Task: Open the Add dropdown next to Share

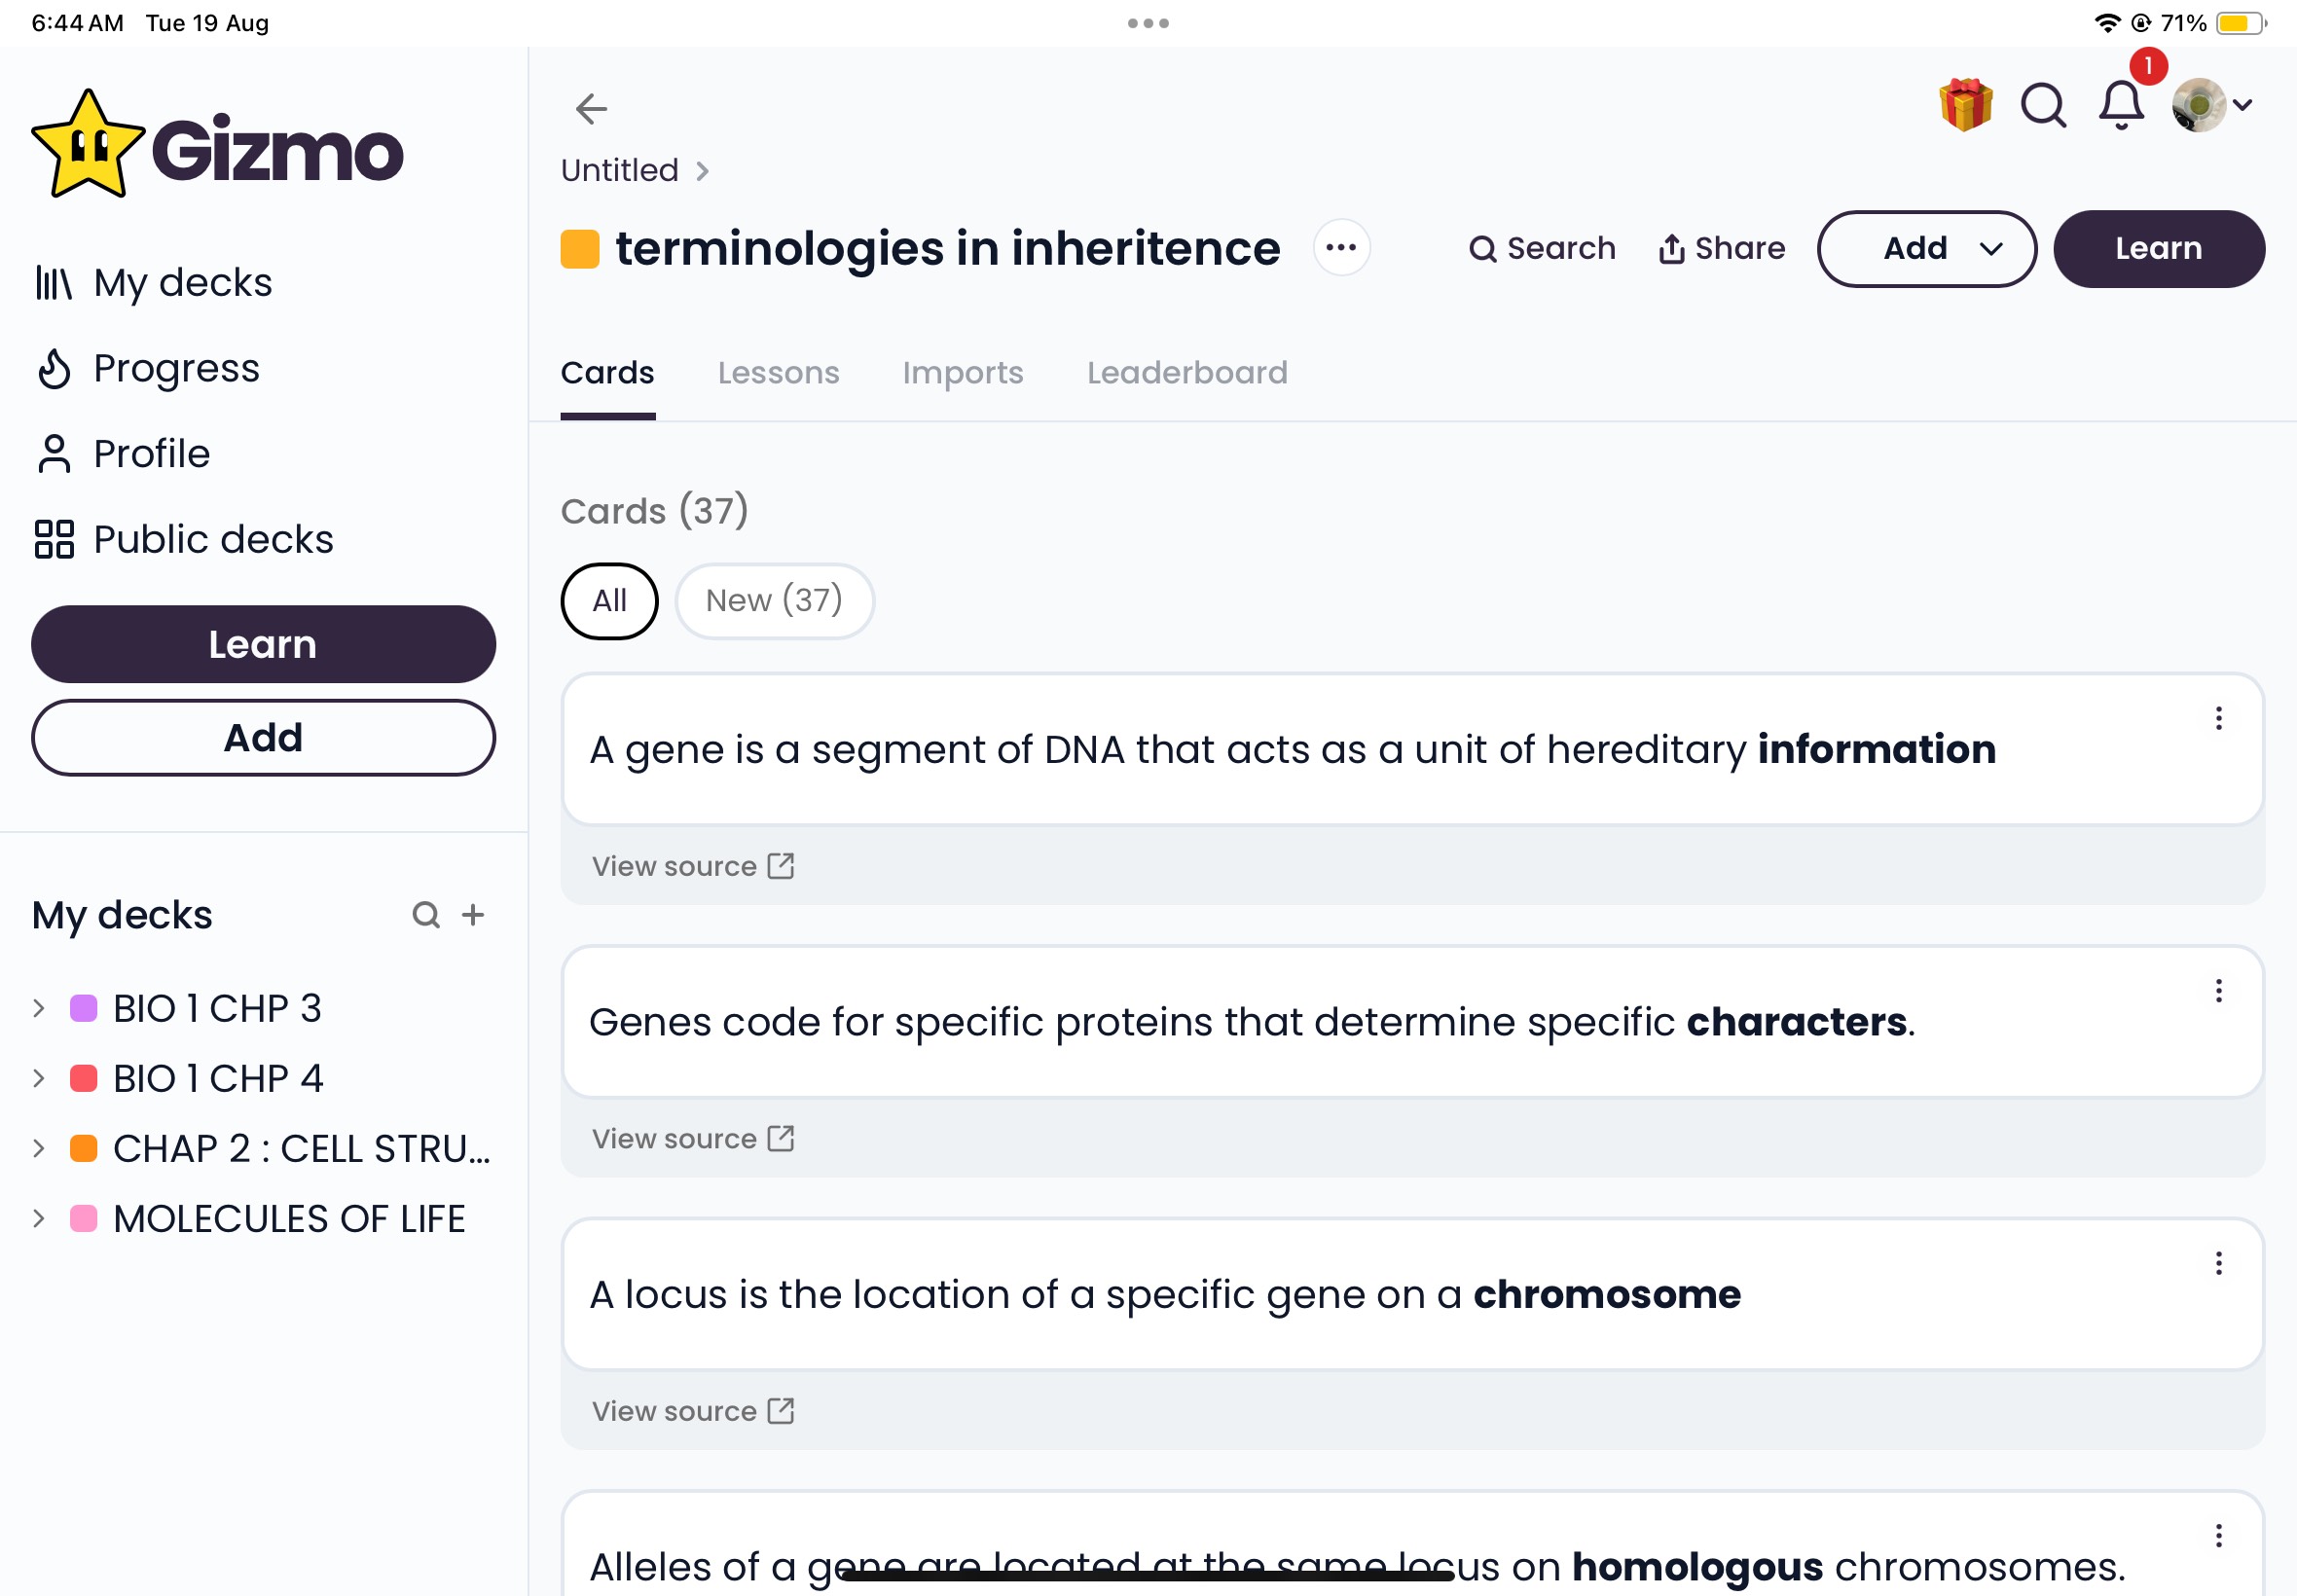Action: pyautogui.click(x=1926, y=249)
